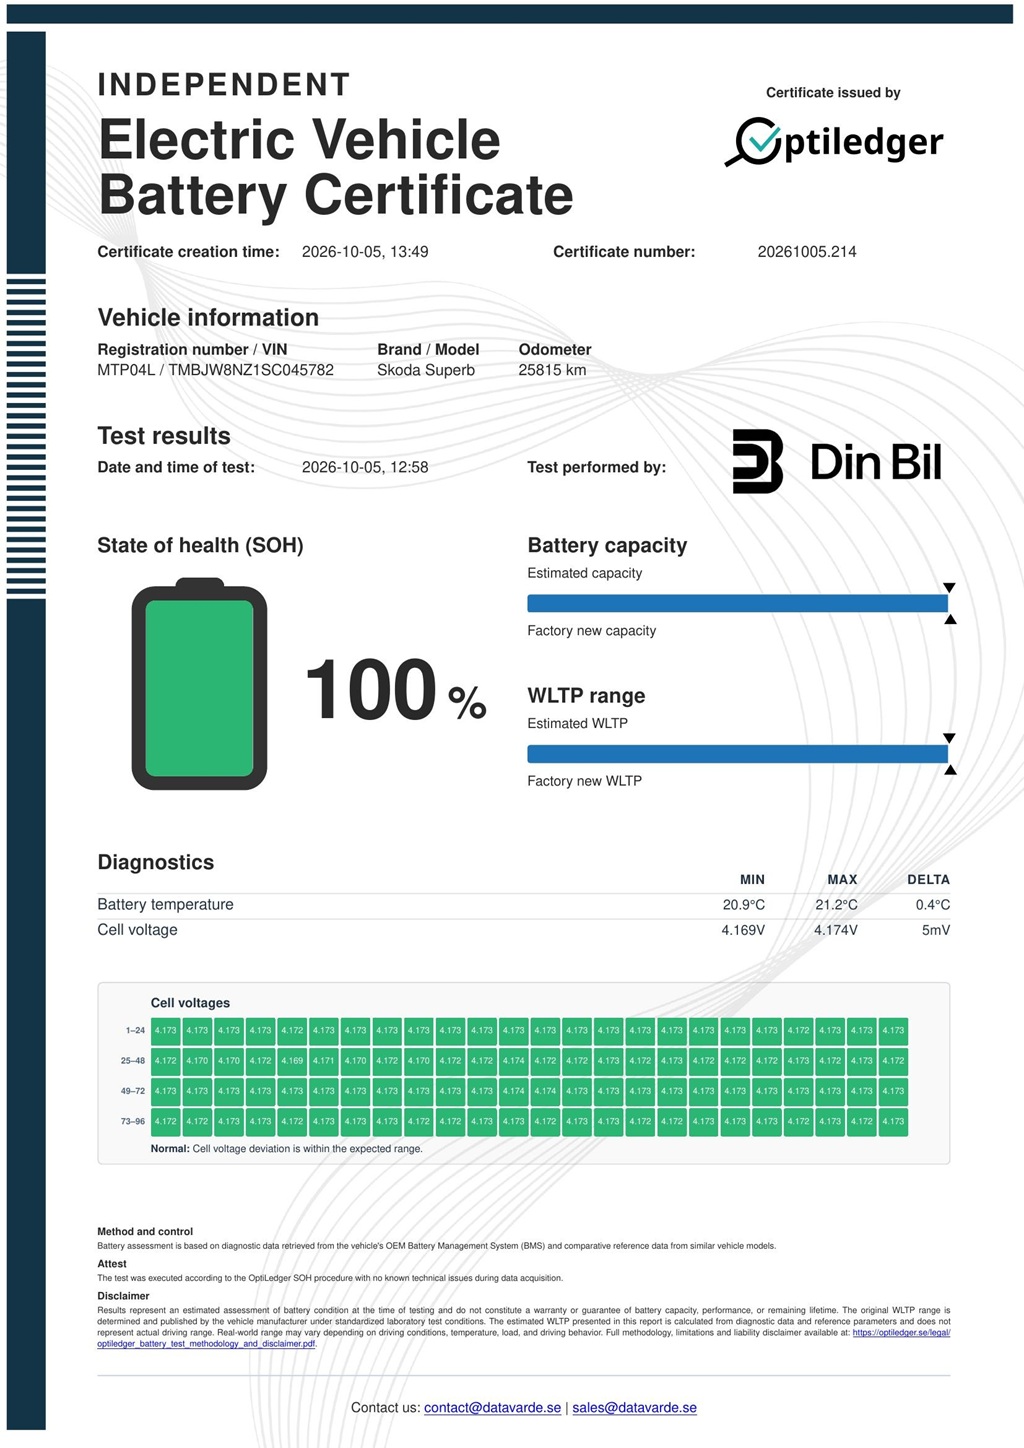Screen dimensions: 1024x1448
Task: Select the first cell in row 1–24
Action: coord(165,1031)
